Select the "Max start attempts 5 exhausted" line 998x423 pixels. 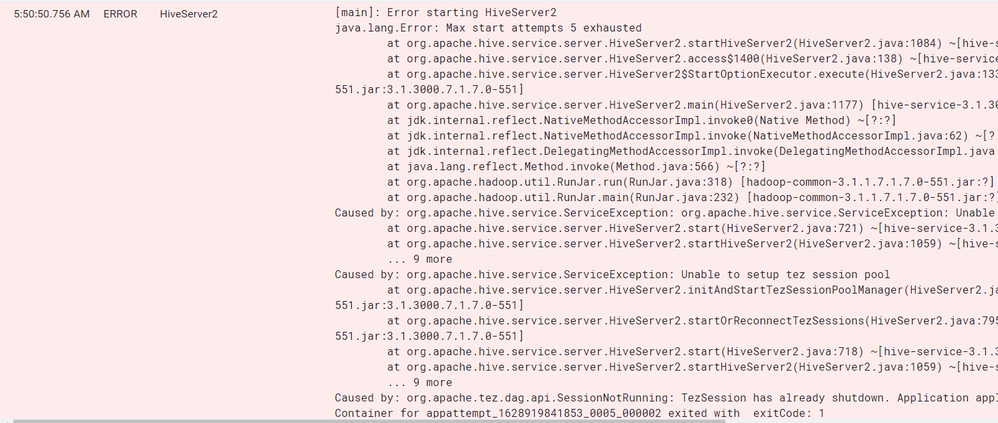click(488, 28)
